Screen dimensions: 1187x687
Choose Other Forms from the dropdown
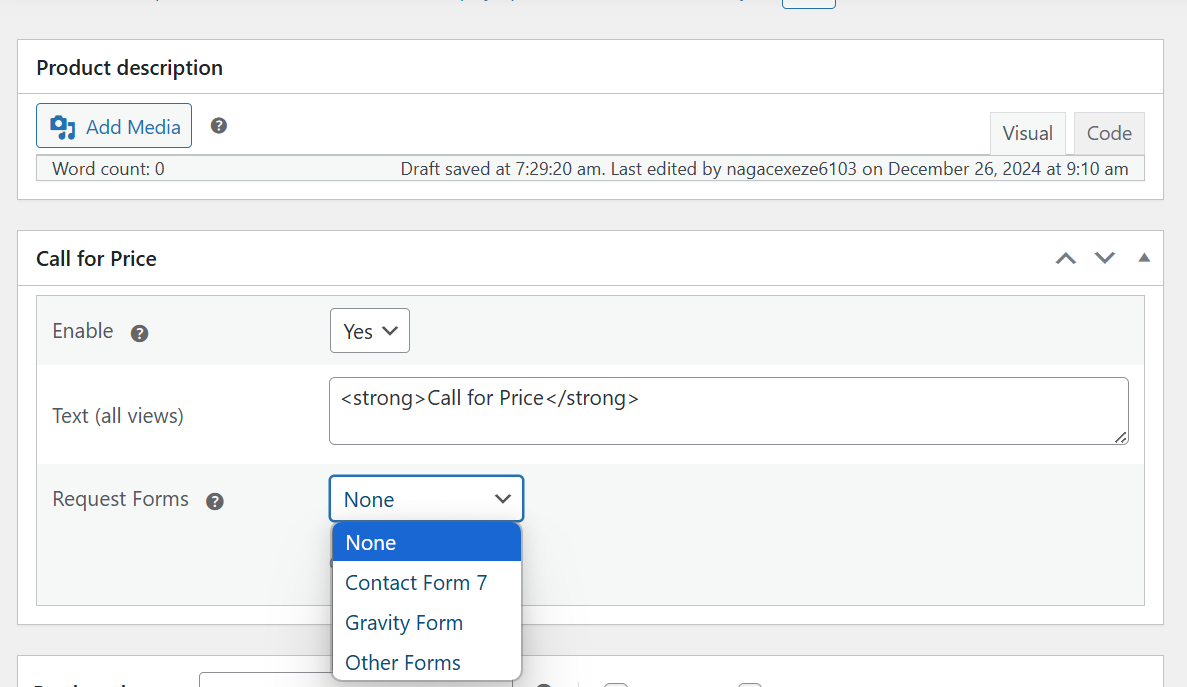coord(402,662)
